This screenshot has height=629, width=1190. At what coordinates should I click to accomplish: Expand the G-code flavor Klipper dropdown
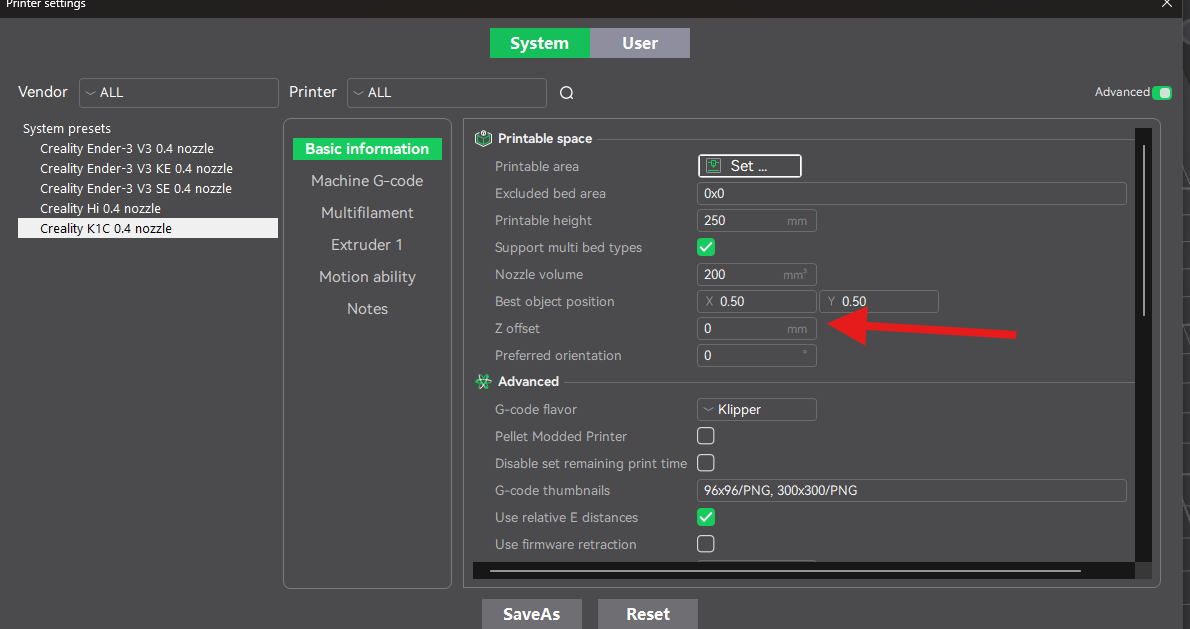tap(756, 409)
